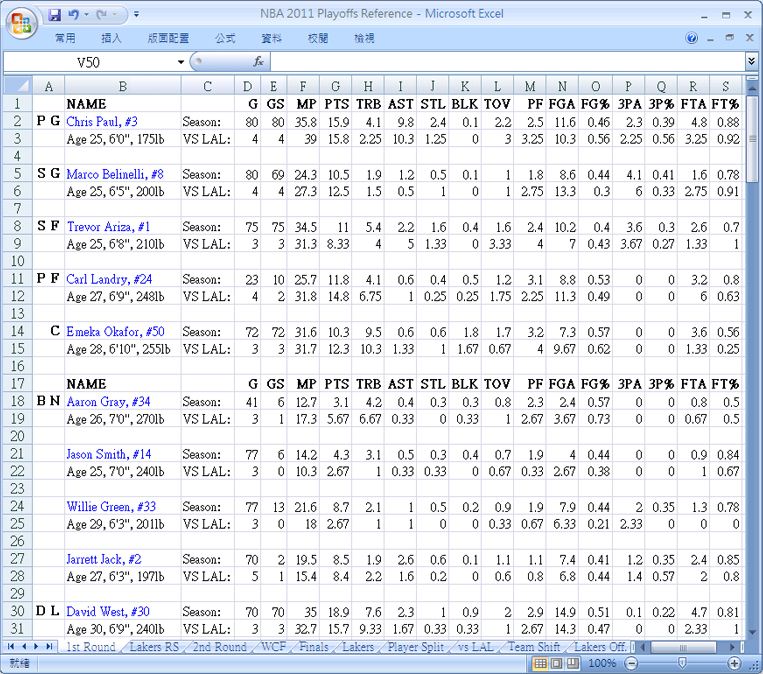Screen dimensions: 763x674
Task: Open the Emeka Okafor, #50 link
Action: pyautogui.click(x=115, y=331)
